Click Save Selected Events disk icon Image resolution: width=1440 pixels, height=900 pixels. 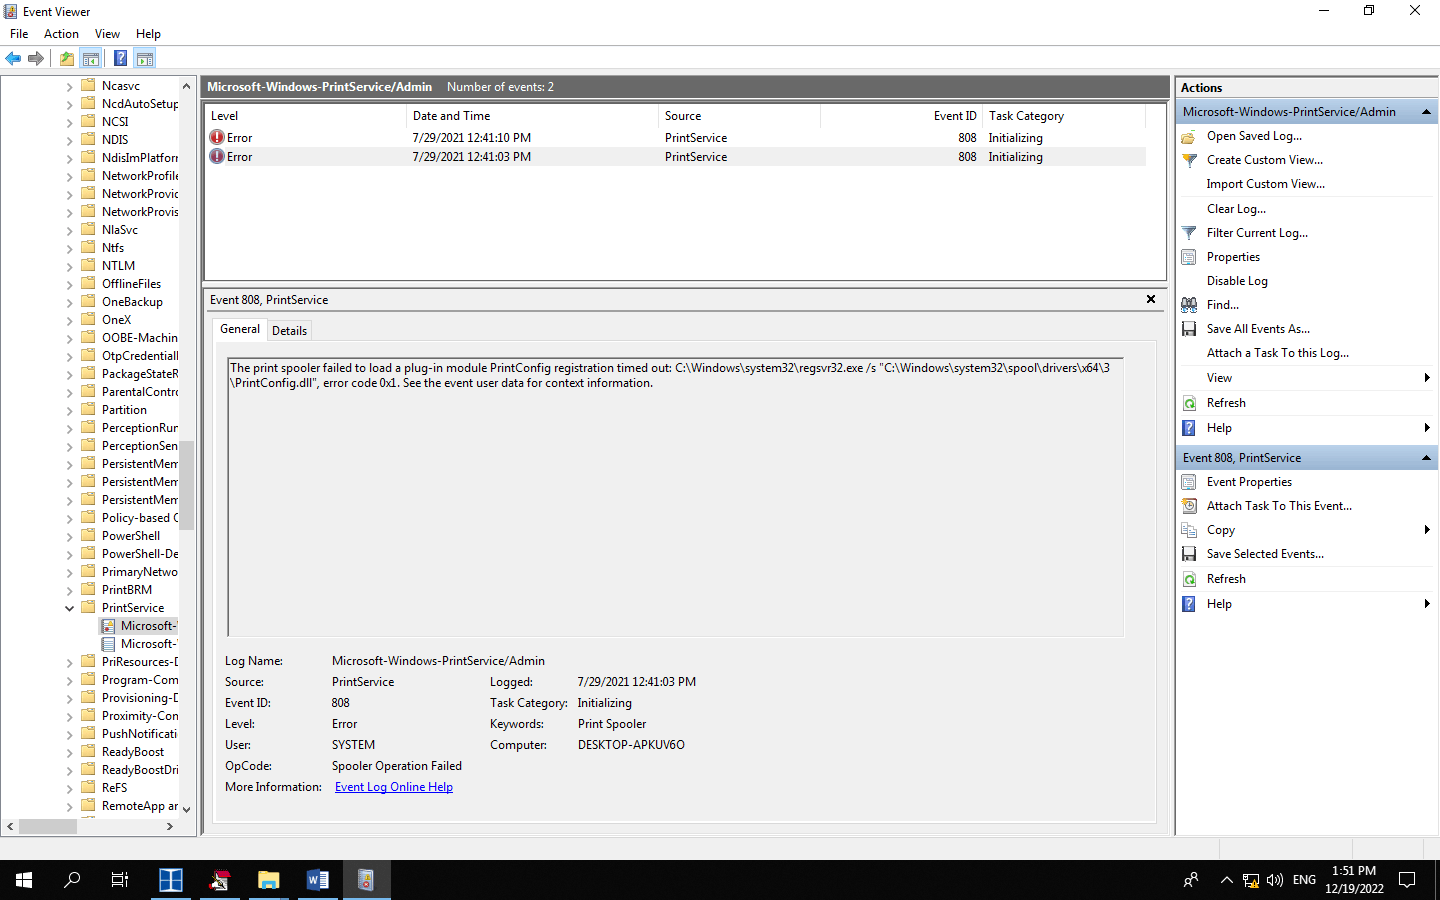[x=1189, y=554]
